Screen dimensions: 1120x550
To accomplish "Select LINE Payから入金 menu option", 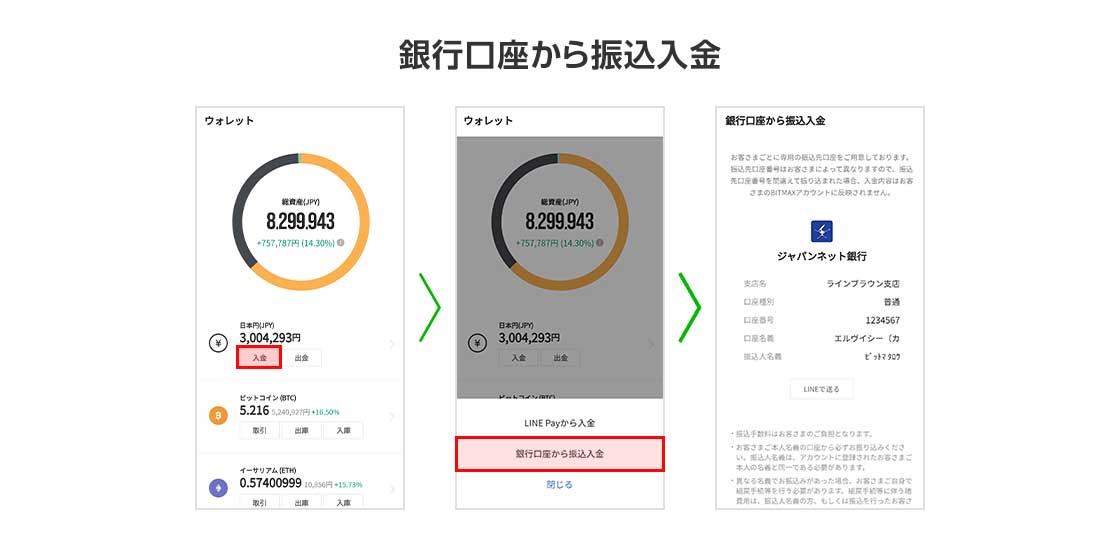I will pos(560,423).
